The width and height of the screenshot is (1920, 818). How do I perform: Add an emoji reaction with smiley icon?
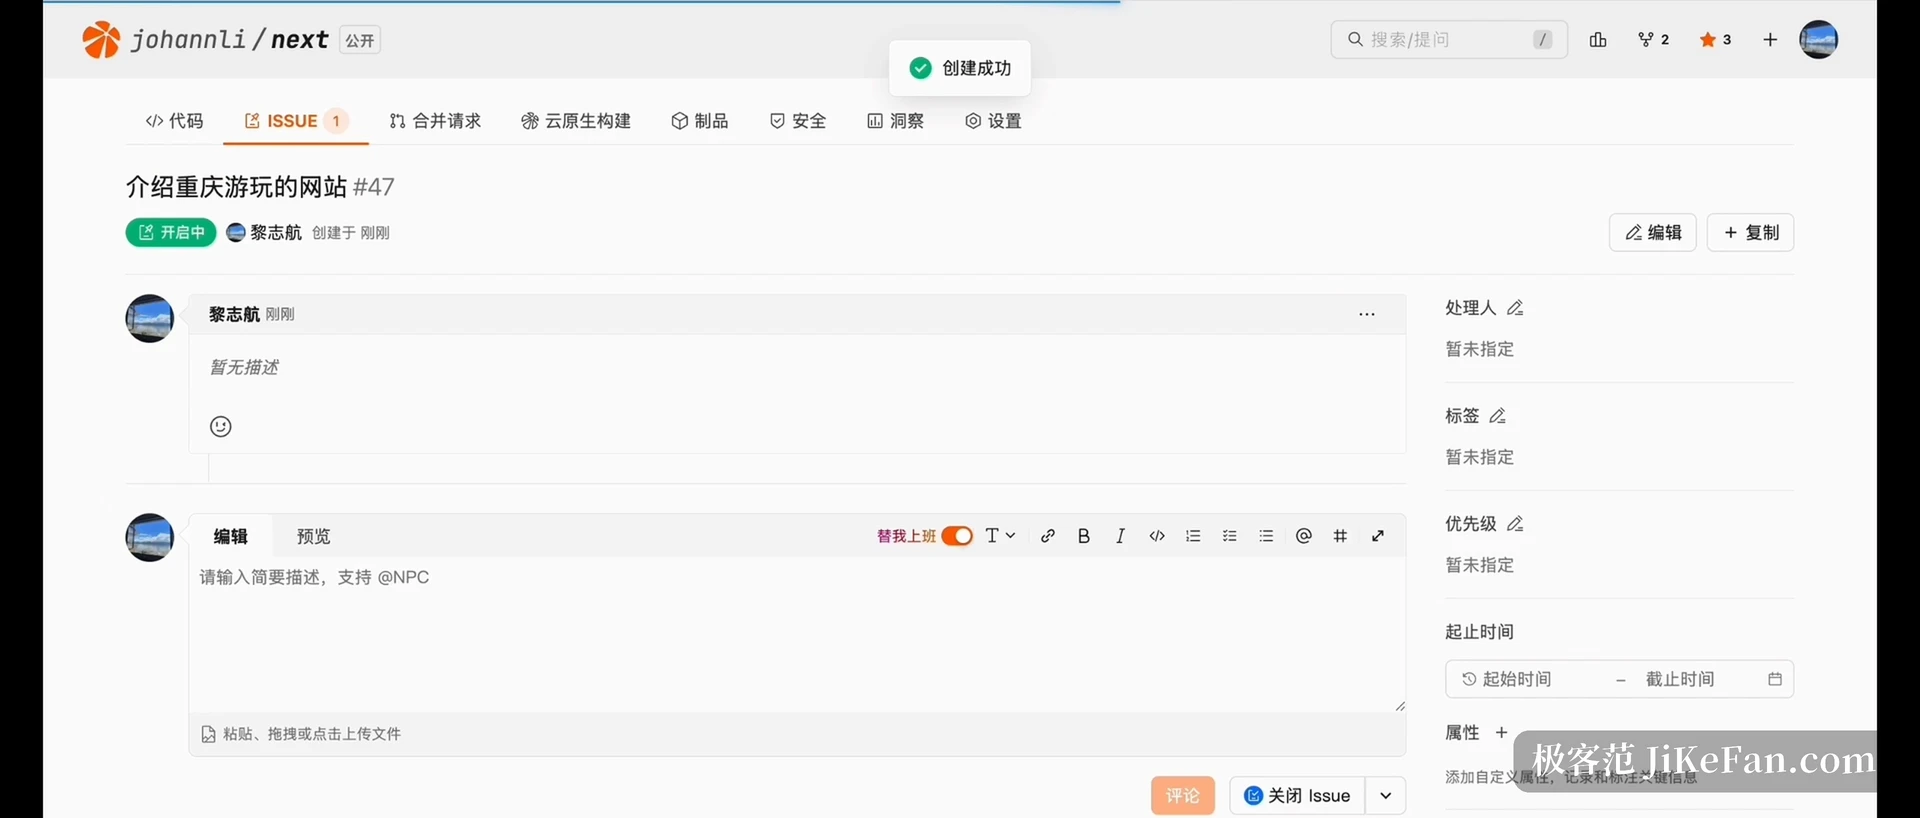(x=221, y=427)
